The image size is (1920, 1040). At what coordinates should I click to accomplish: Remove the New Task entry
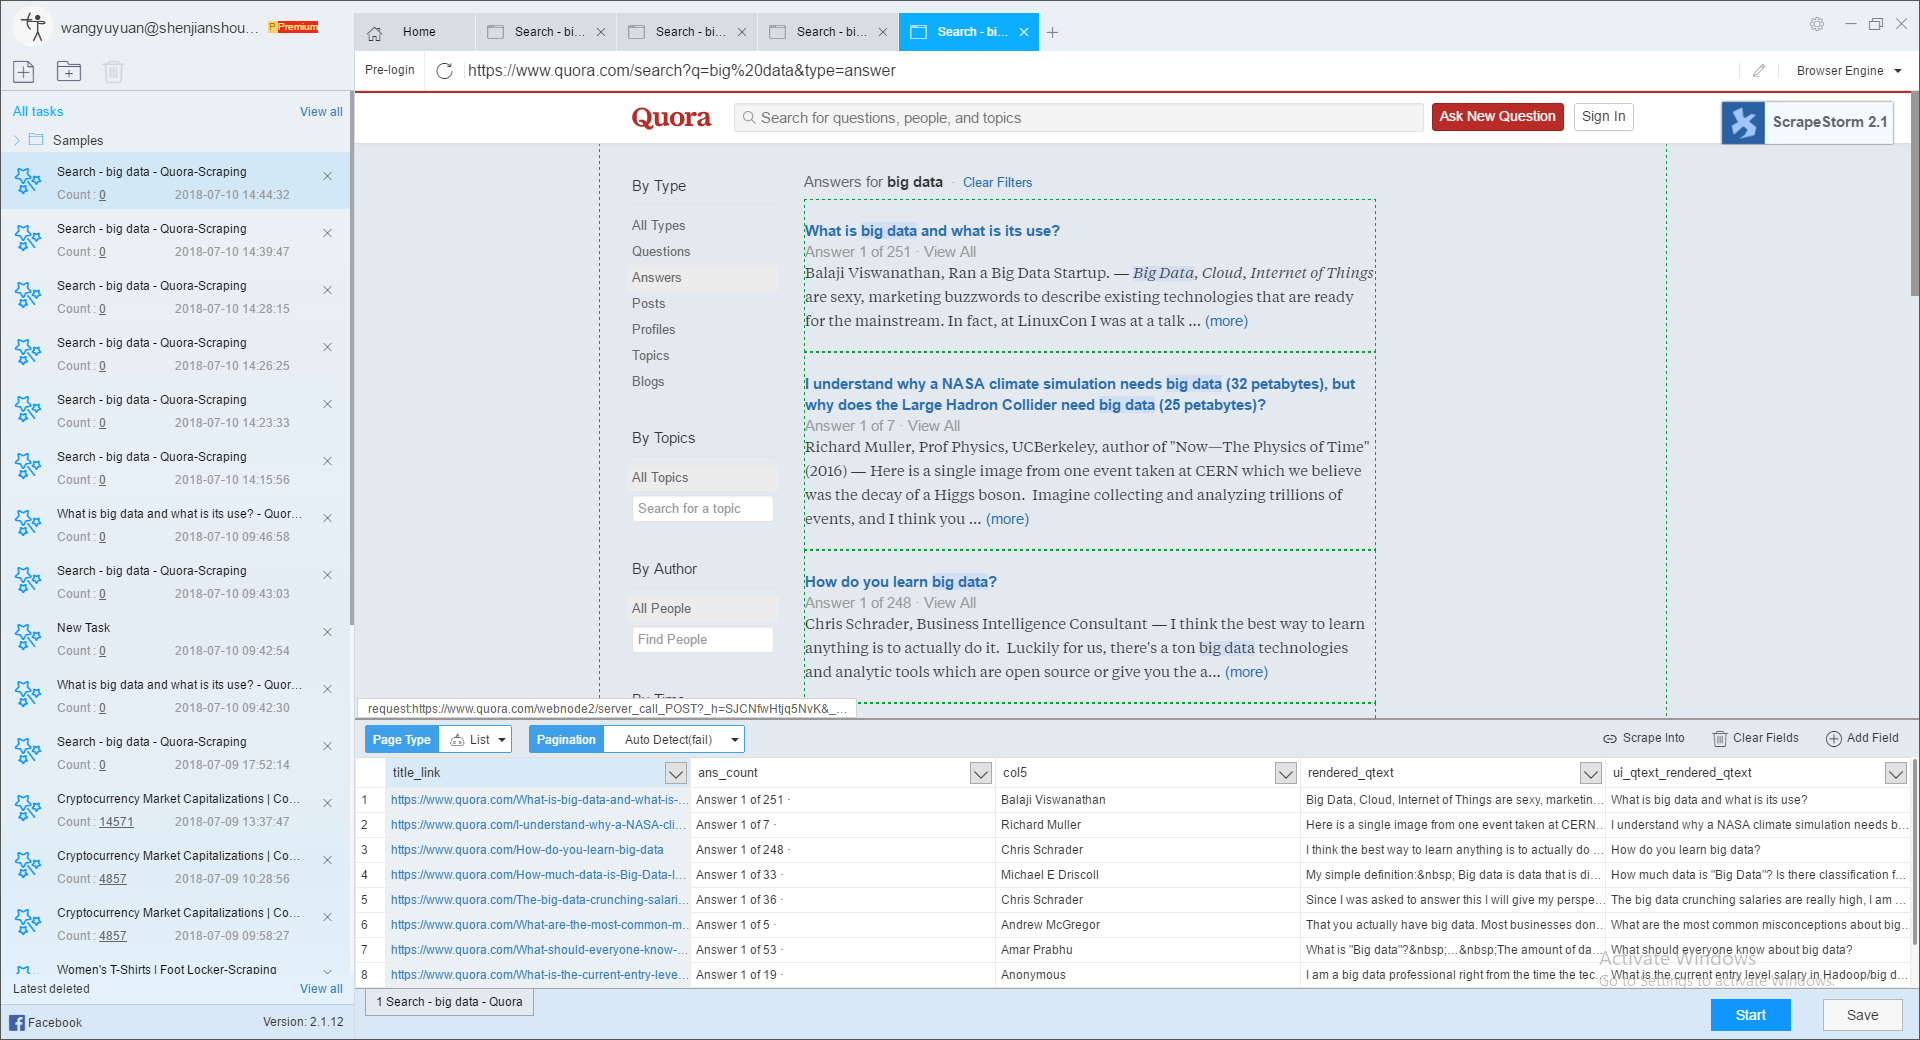327,632
